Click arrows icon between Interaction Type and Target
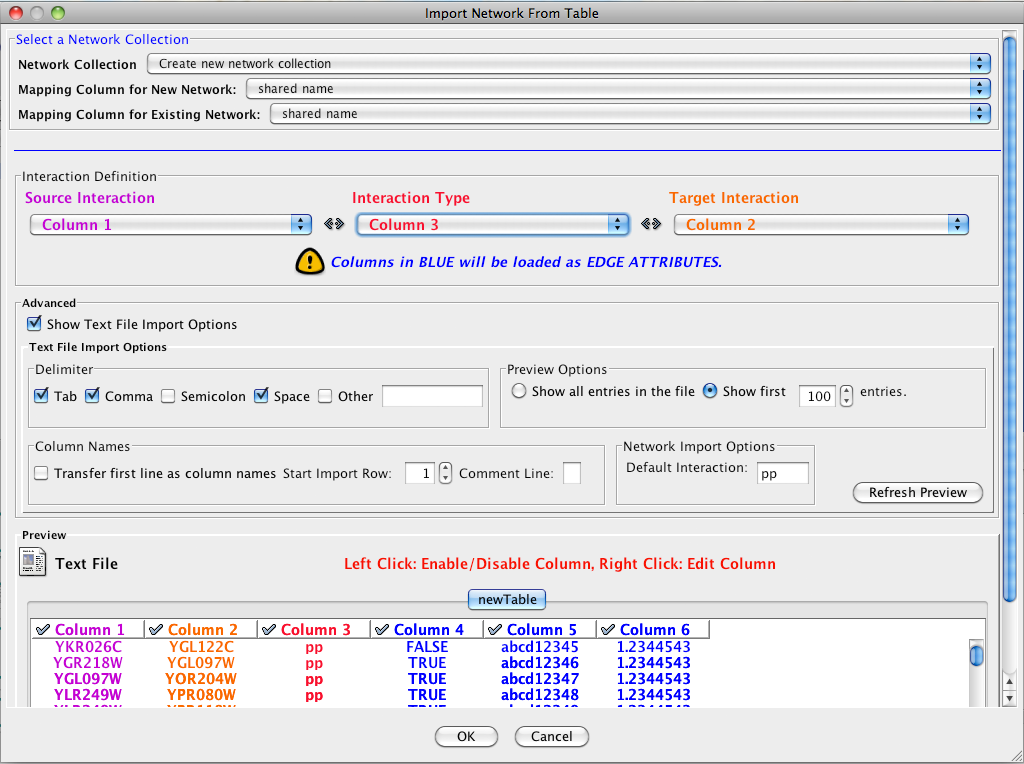 click(651, 225)
